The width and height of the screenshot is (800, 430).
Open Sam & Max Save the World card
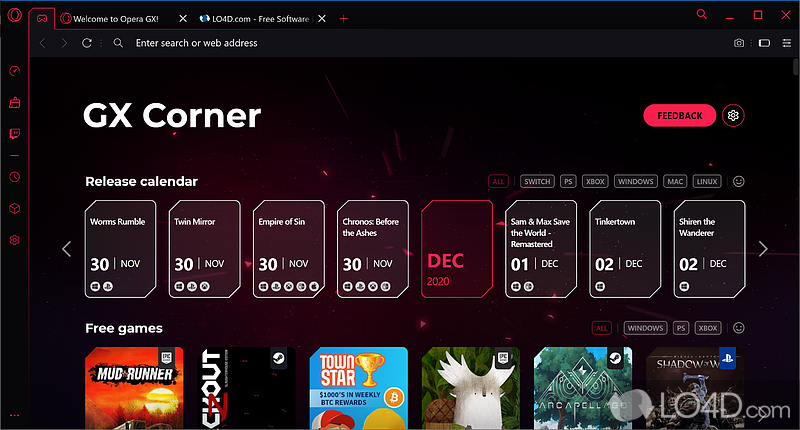tap(541, 249)
